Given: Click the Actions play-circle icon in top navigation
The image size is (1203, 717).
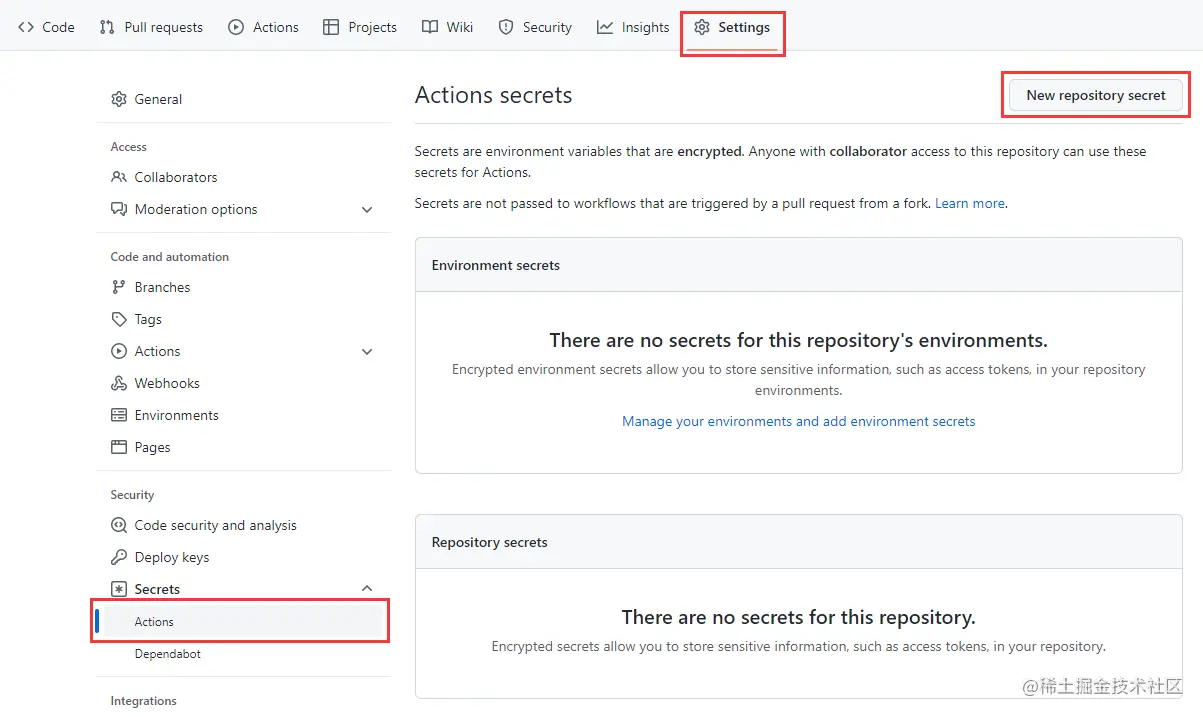Looking at the screenshot, I should click(x=236, y=27).
